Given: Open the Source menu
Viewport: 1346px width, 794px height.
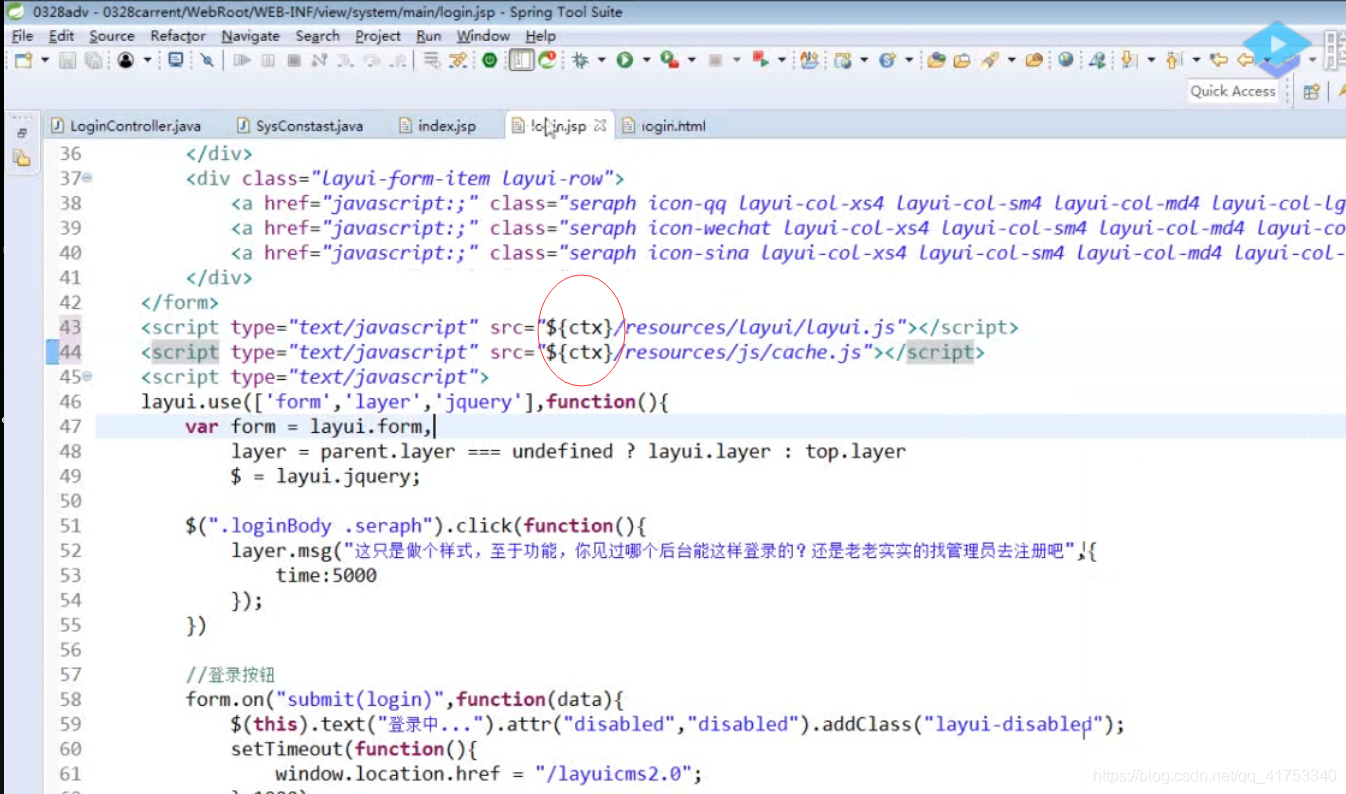Looking at the screenshot, I should click(x=112, y=35).
